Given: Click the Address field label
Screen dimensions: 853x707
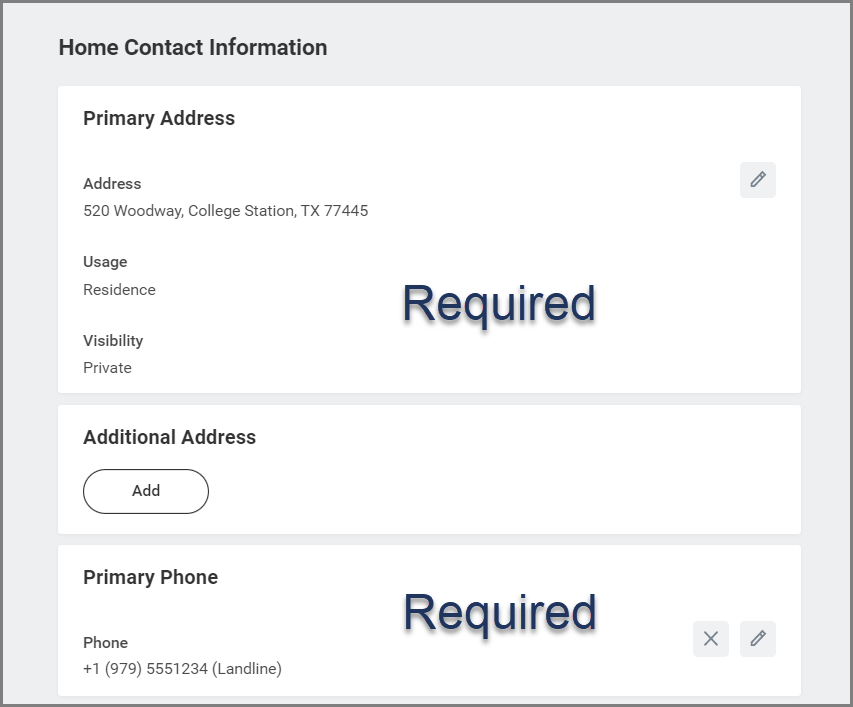Looking at the screenshot, I should [112, 184].
